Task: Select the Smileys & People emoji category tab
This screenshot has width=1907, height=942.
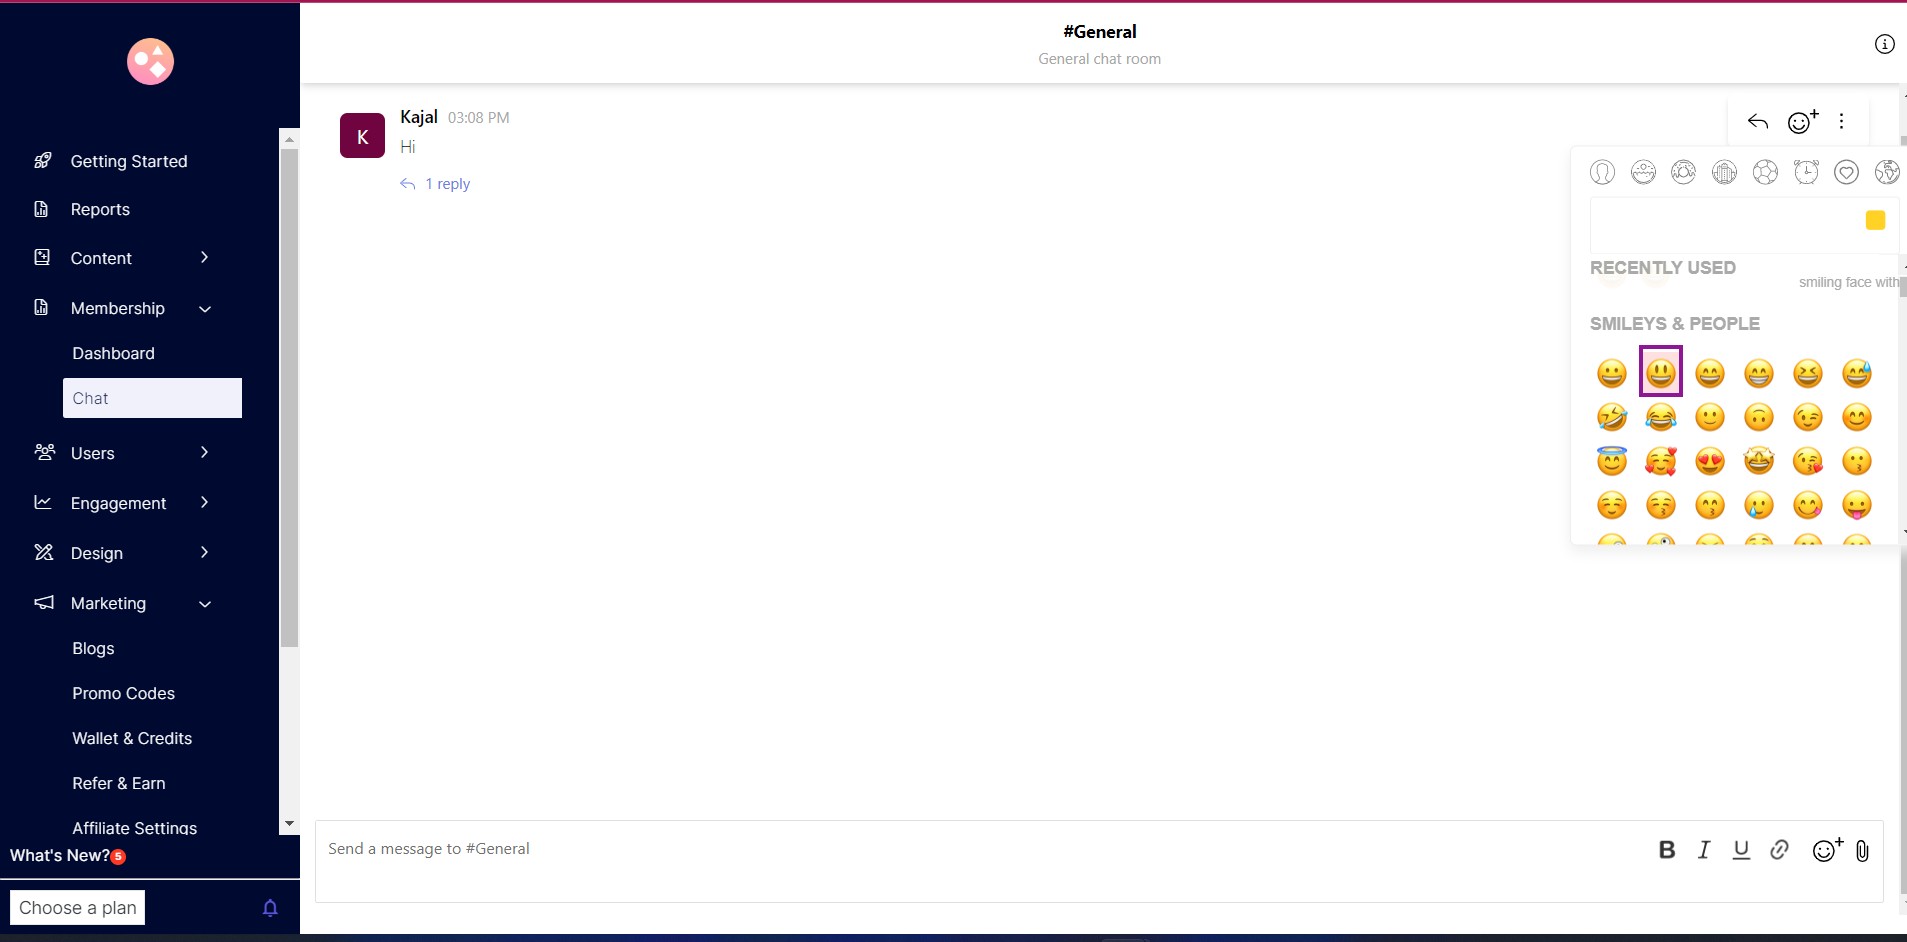Action: click(x=1602, y=172)
